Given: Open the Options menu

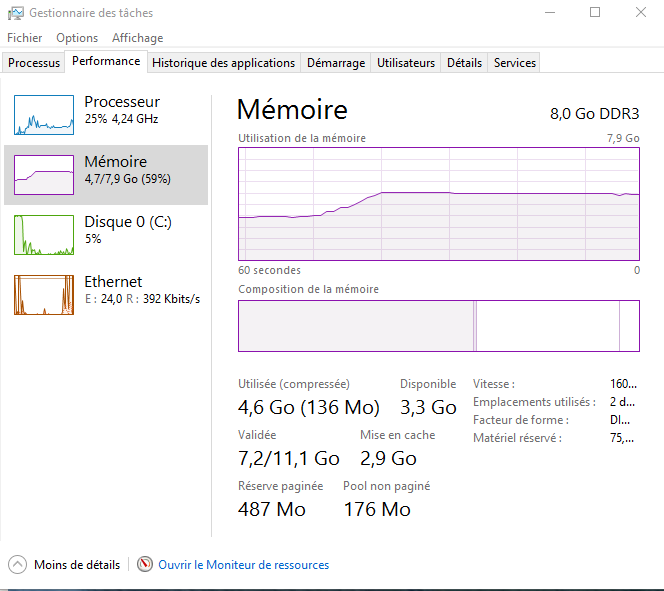Looking at the screenshot, I should (77, 38).
